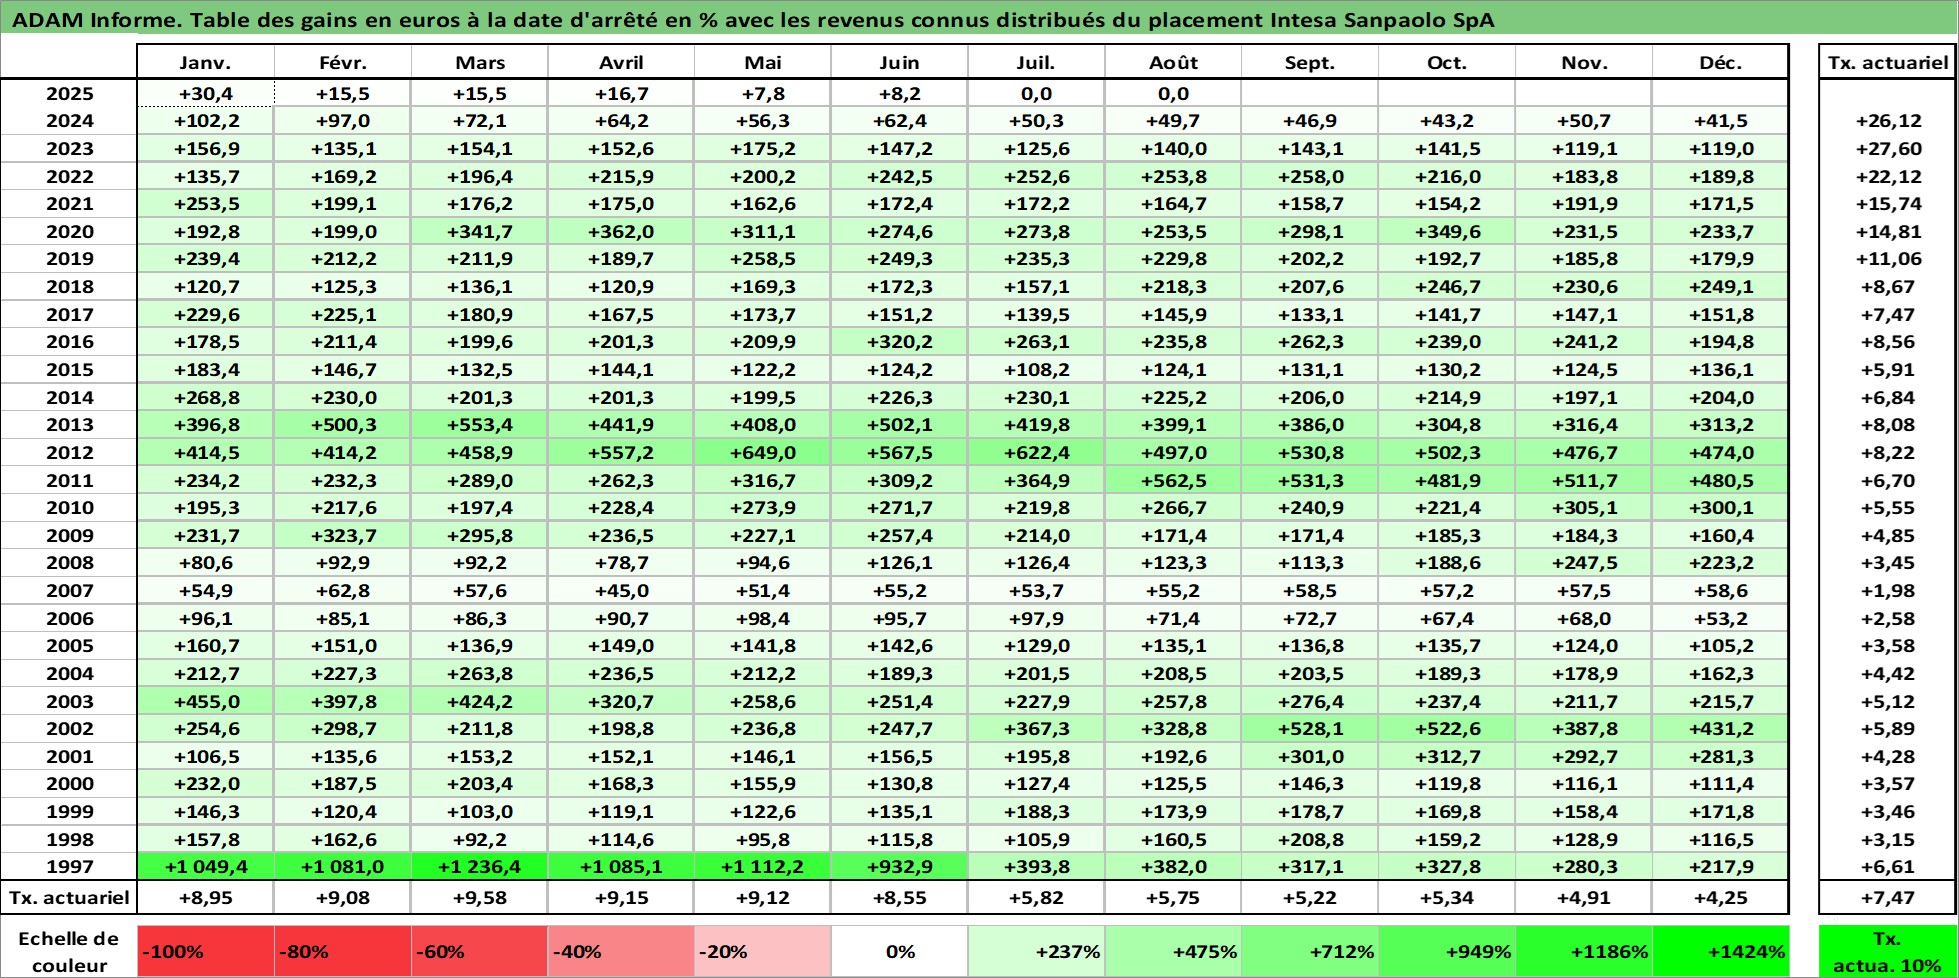
Task: Click the Tx. actuariel column header
Action: tap(1888, 62)
